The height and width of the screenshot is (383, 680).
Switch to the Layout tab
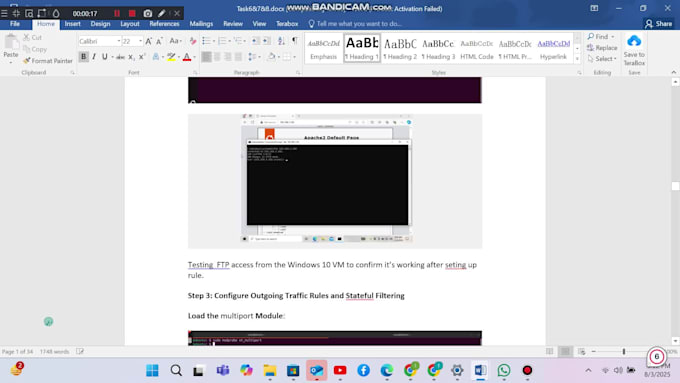(x=130, y=24)
